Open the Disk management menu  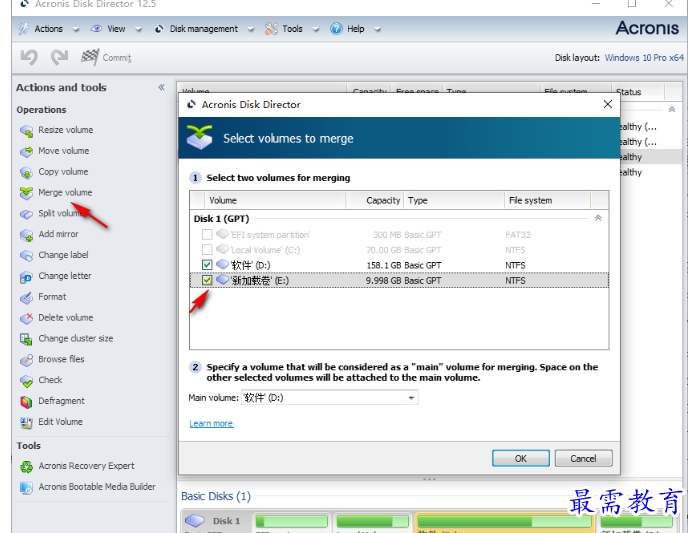[x=204, y=29]
